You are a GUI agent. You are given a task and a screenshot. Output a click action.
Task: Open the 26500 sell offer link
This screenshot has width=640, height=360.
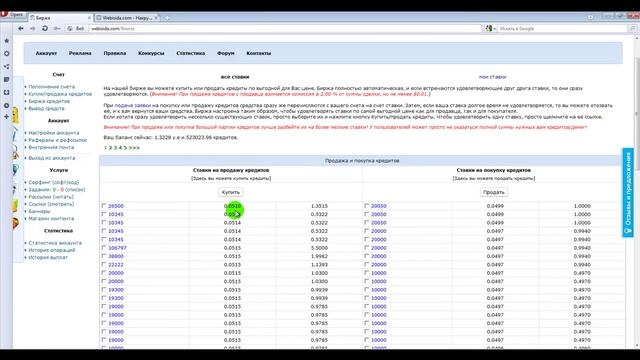[x=116, y=206]
